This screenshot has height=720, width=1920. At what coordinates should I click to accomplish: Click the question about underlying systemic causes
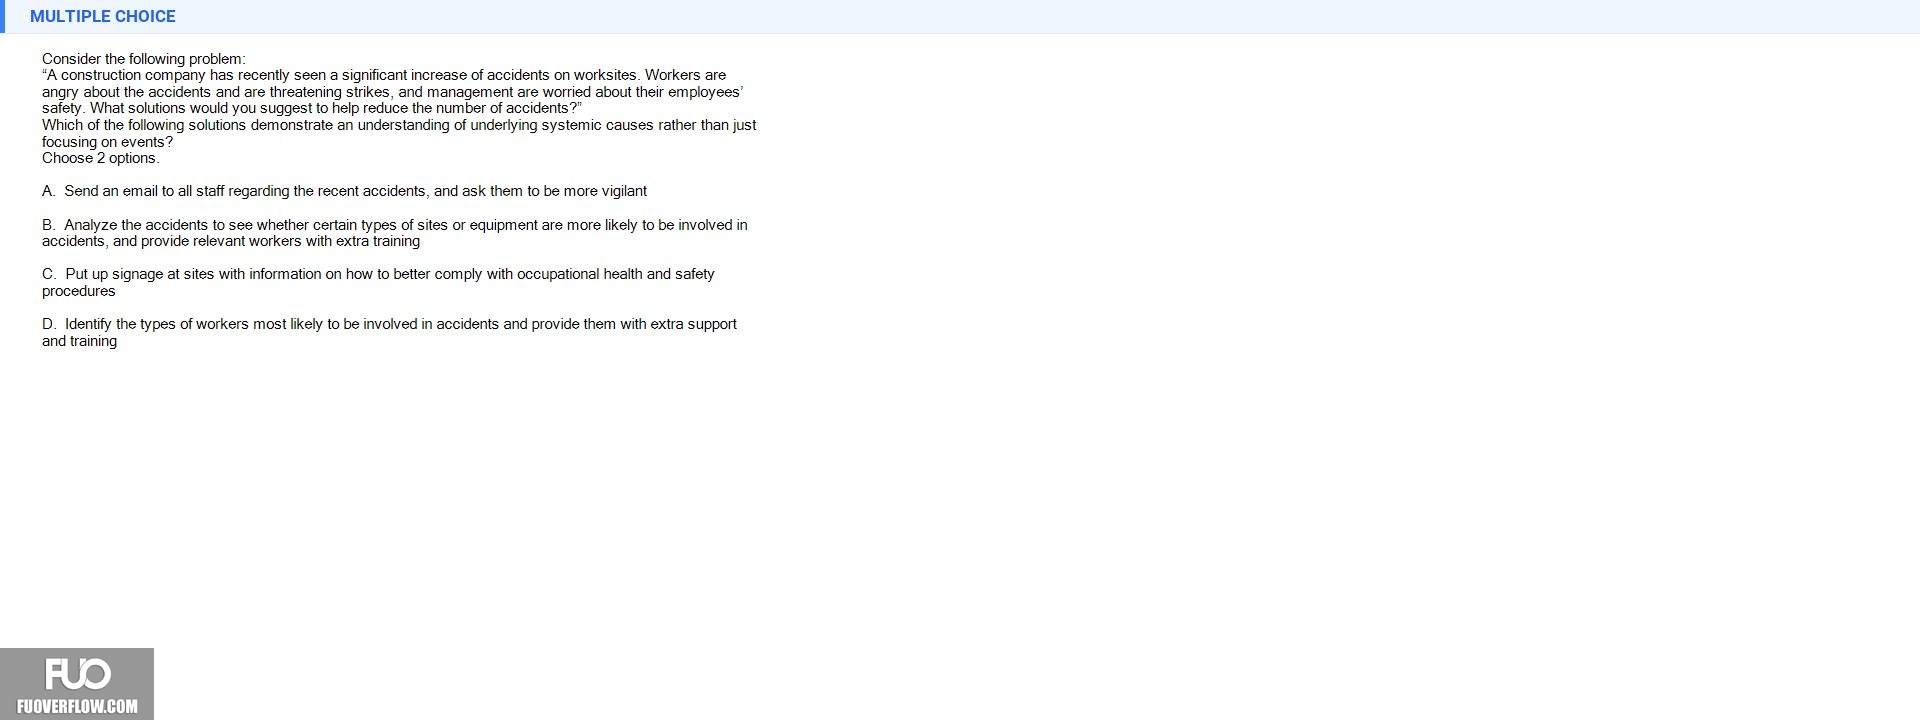point(399,133)
